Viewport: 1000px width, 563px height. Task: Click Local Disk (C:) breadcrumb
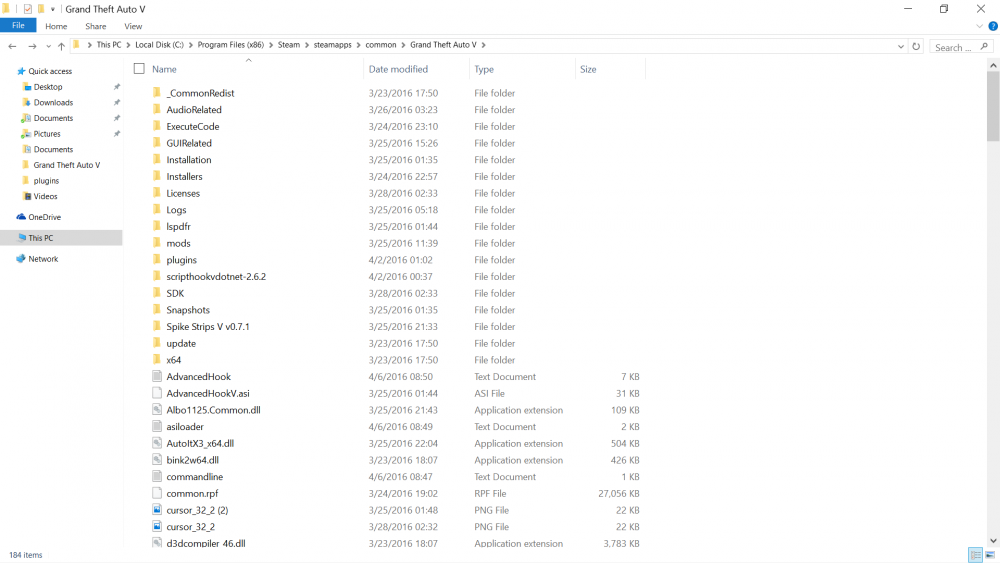[159, 45]
